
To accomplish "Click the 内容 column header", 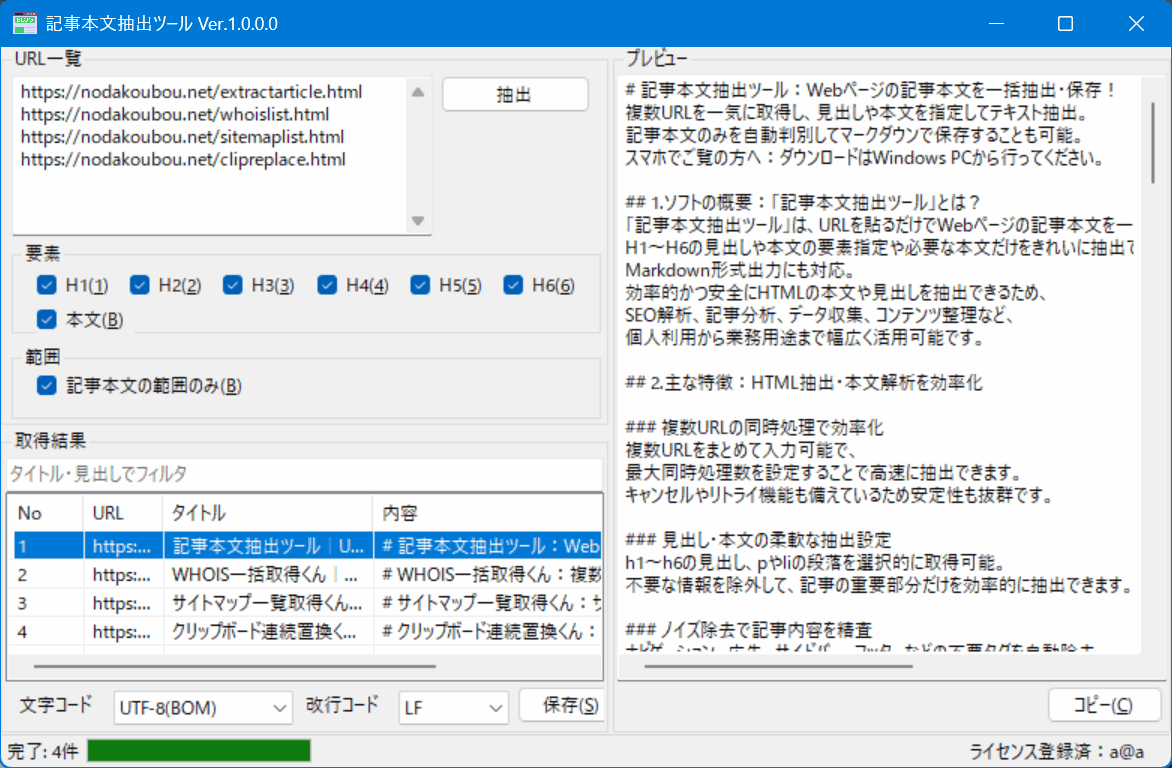I will tap(486, 513).
